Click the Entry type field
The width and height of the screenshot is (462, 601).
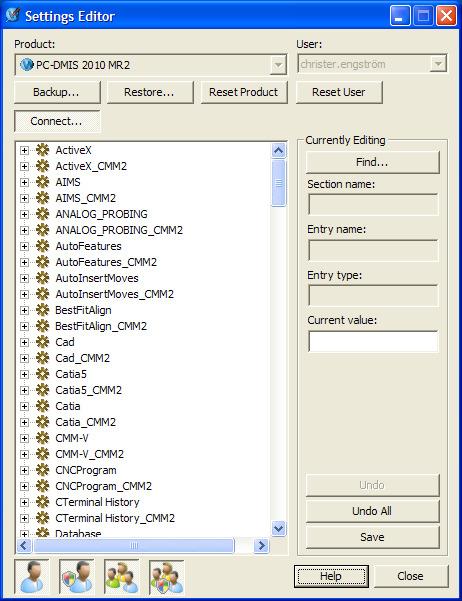373,296
